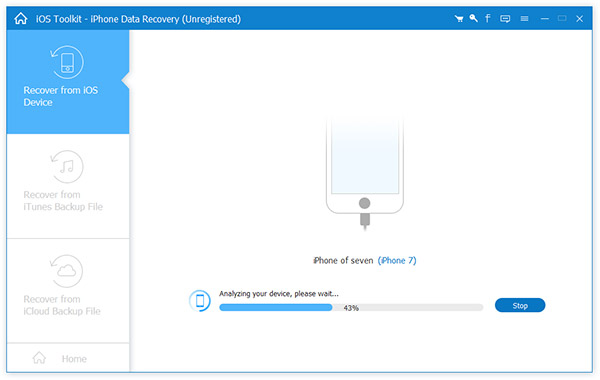Click the (iPhone 7) model label
The image size is (600, 380).
coord(397,260)
